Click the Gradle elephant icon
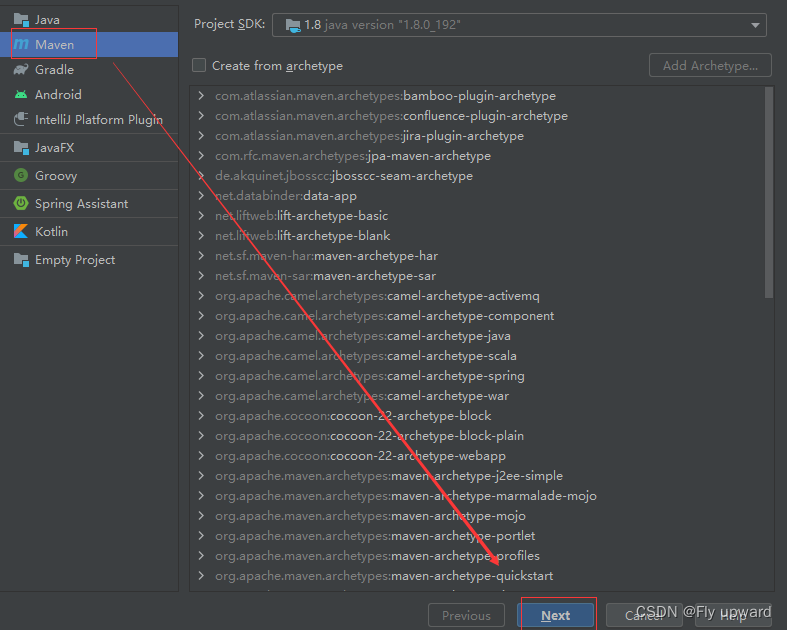Screen dimensions: 787x630 coord(21,69)
